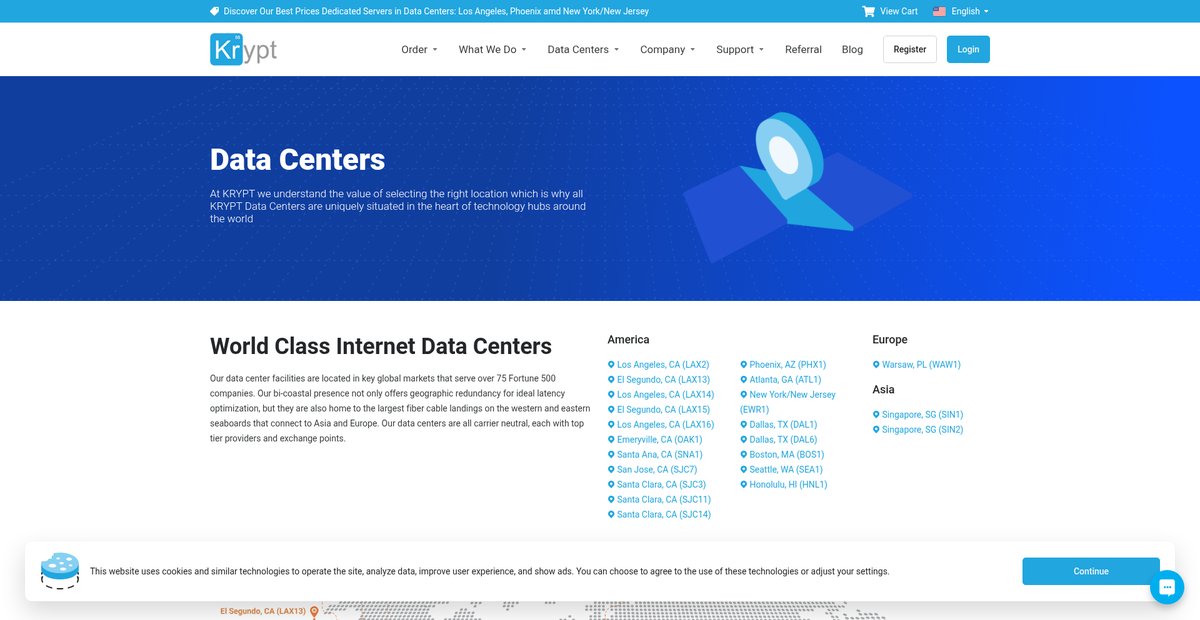1200x620 pixels.
Task: Open New York/New Jersey (EWR1)
Action: [788, 402]
